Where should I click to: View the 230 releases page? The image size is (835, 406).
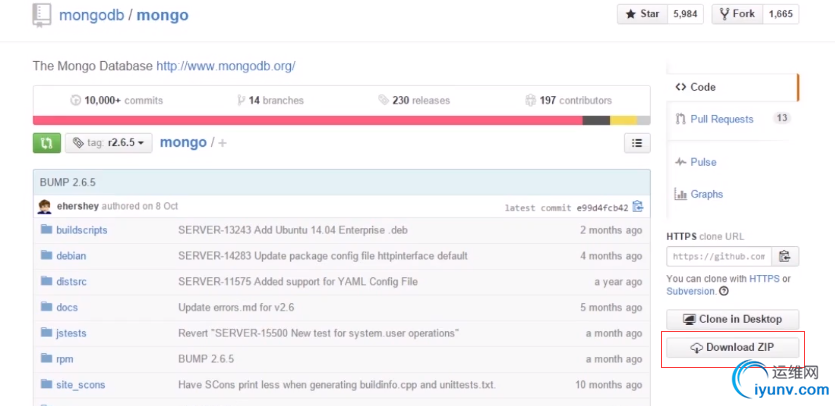coord(414,100)
